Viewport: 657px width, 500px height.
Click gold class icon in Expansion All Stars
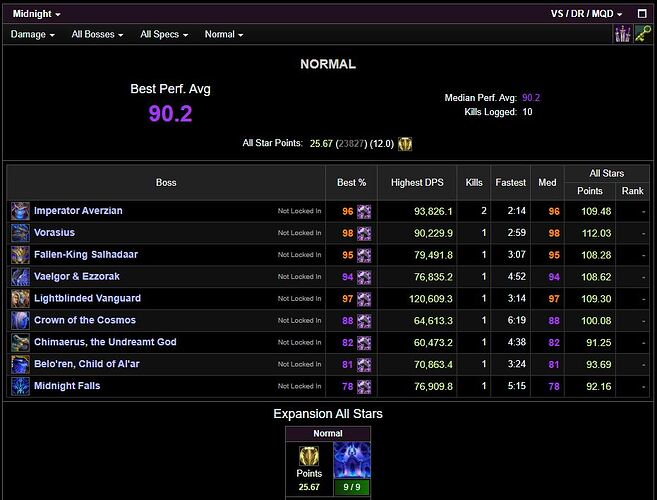(x=309, y=456)
